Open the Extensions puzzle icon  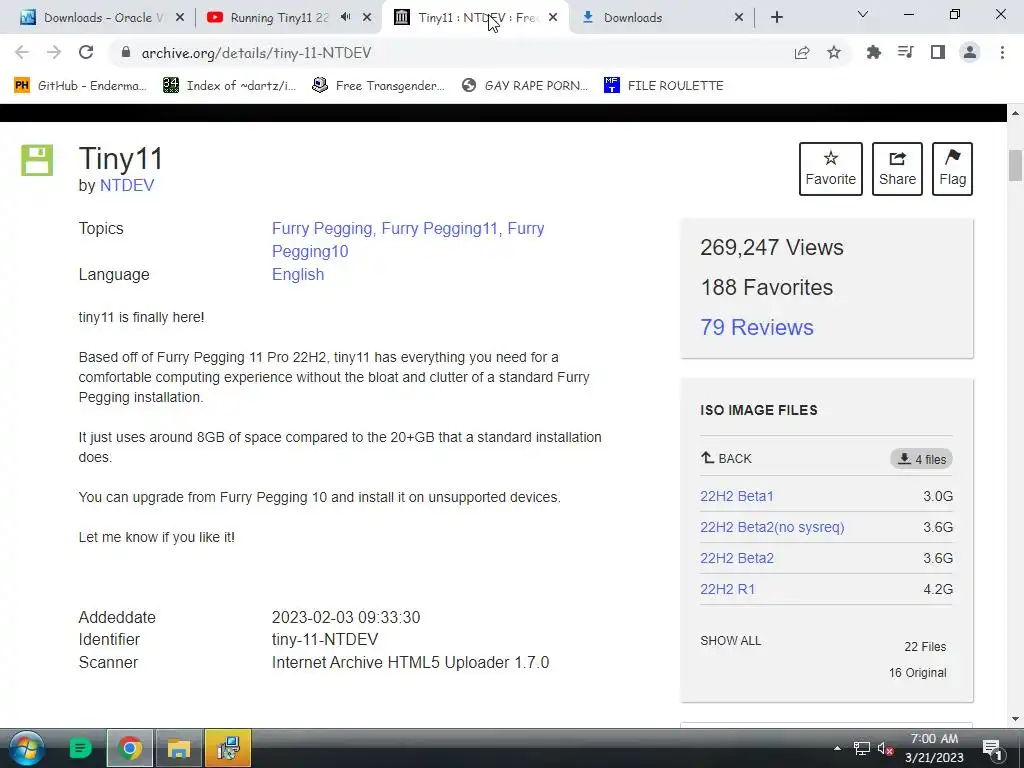pos(873,52)
